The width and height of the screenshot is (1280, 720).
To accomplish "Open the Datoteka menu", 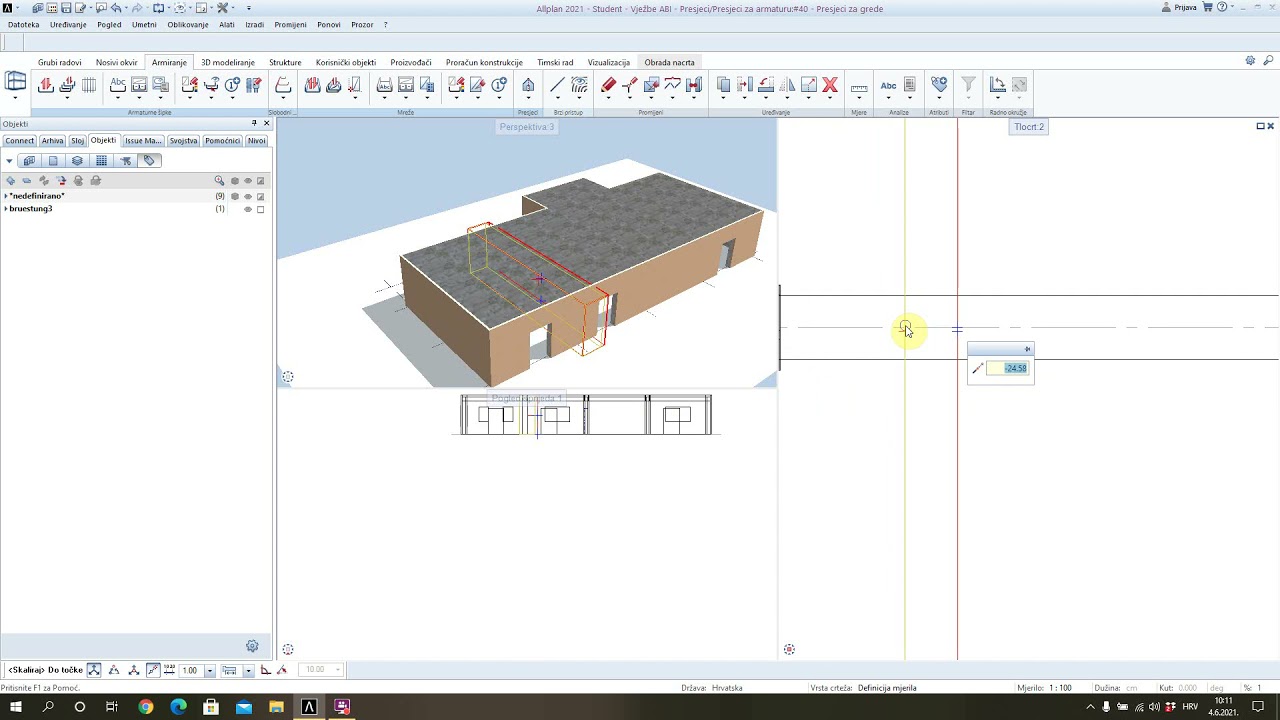I will (x=24, y=24).
